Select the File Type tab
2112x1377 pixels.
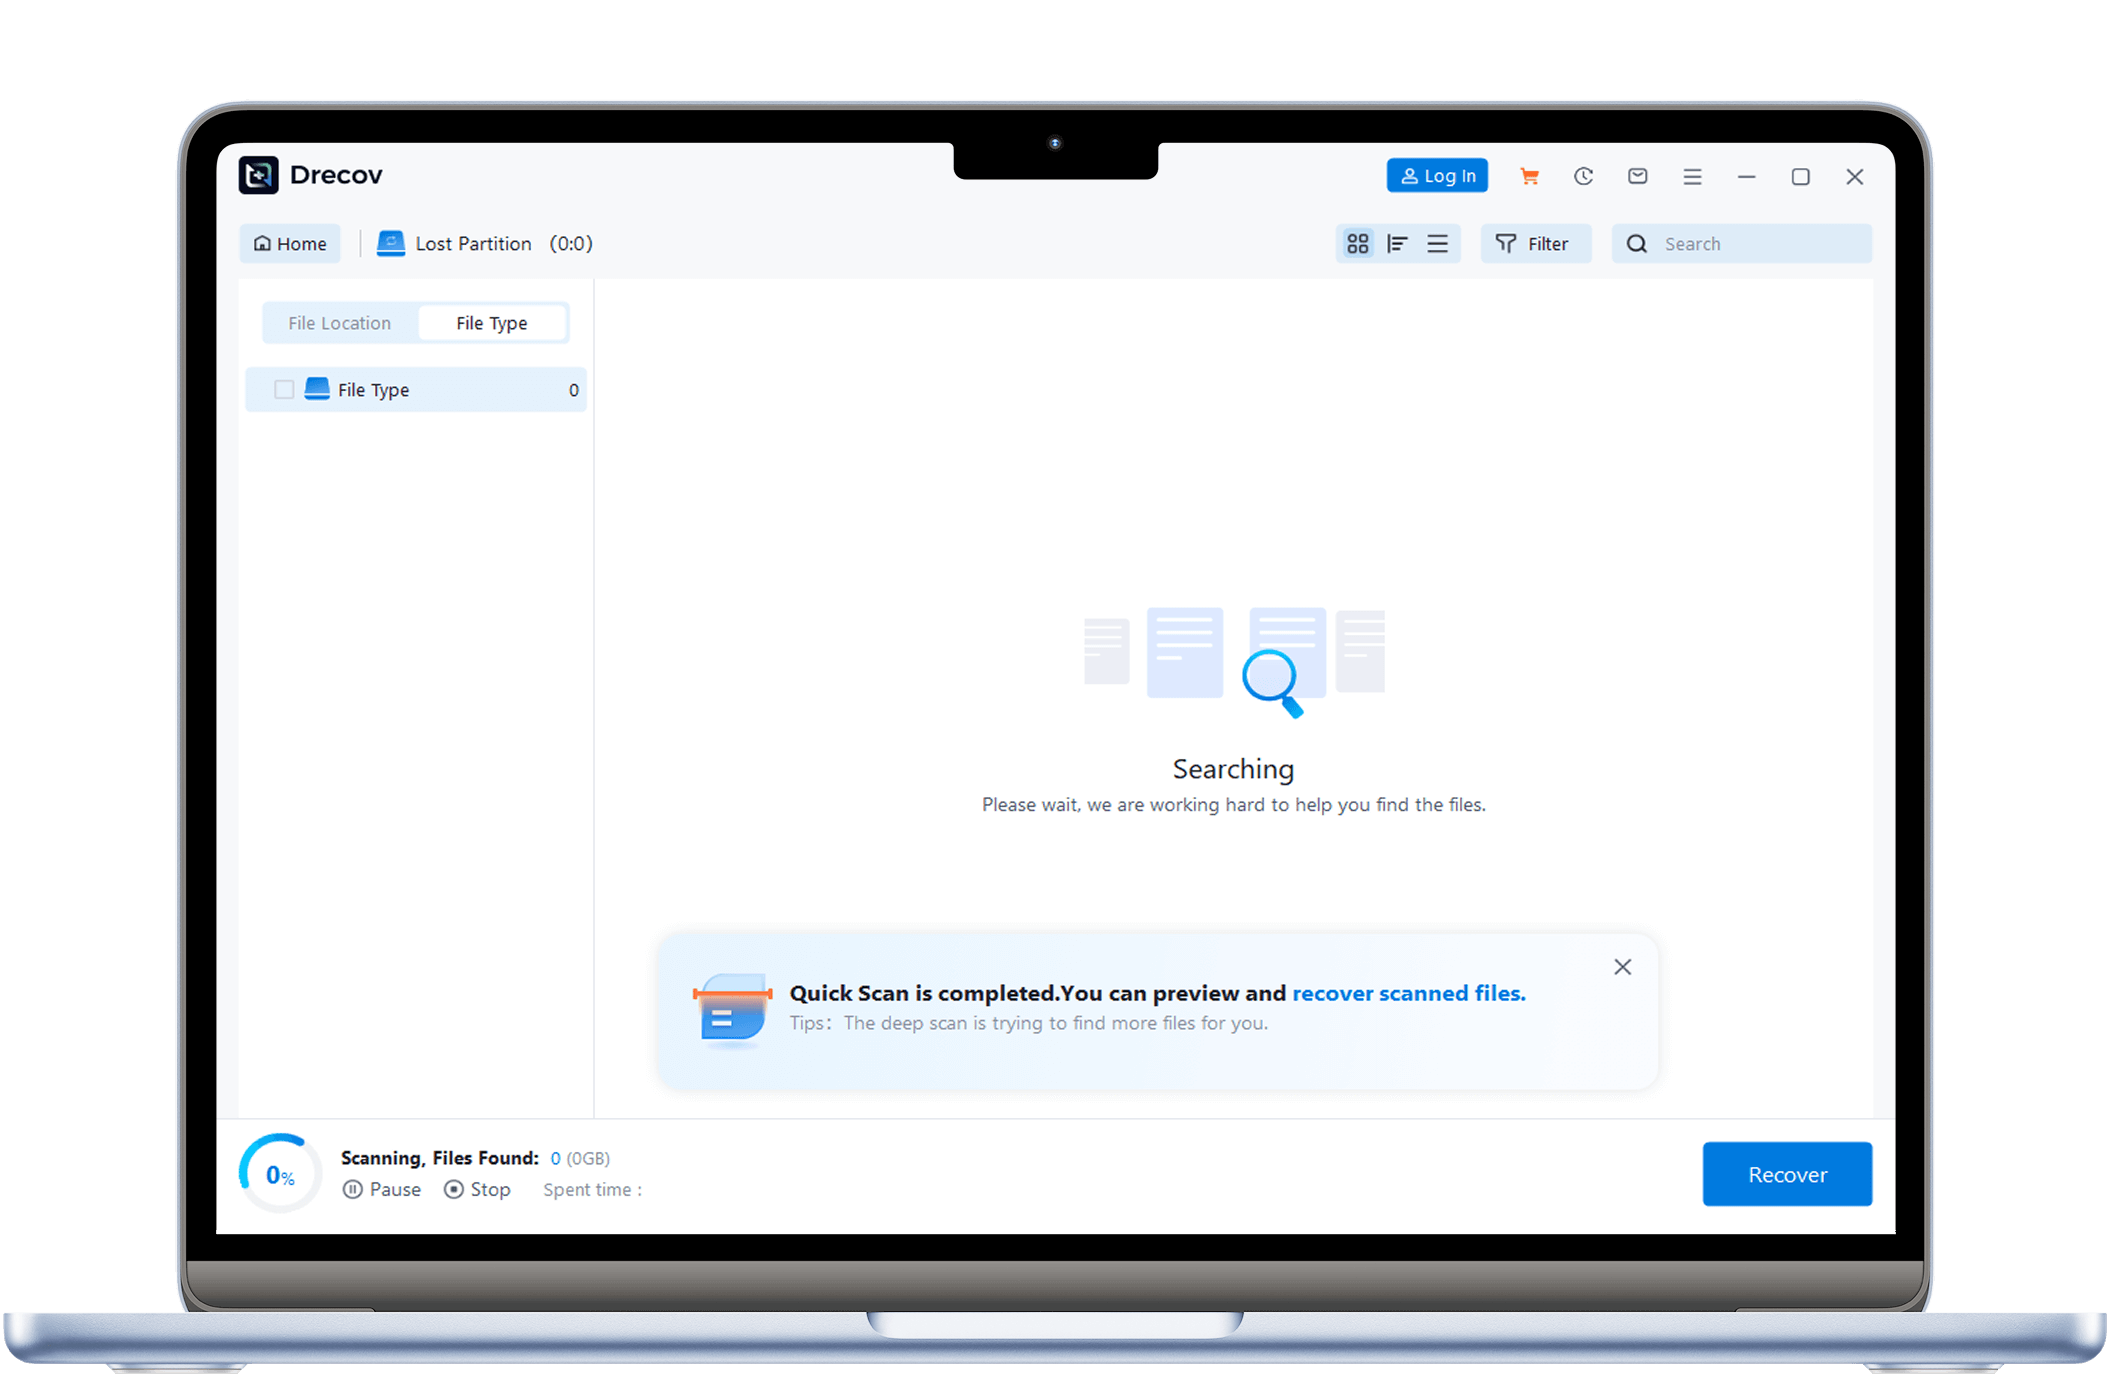tap(492, 323)
